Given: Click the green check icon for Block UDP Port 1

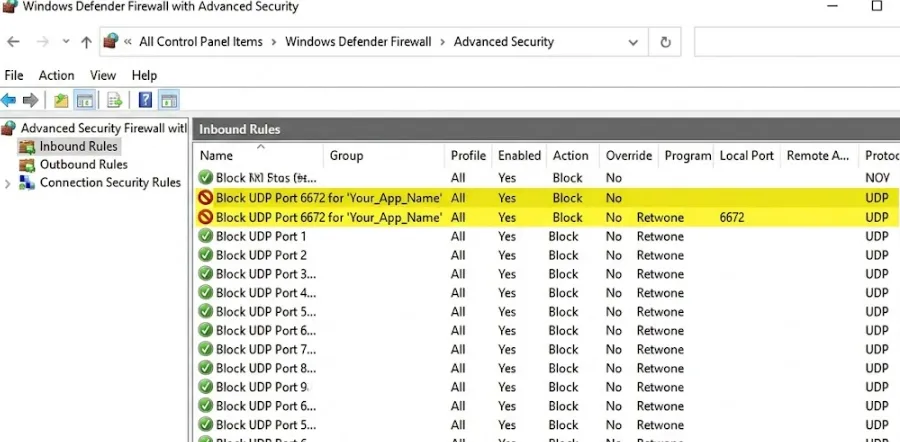Looking at the screenshot, I should click(205, 236).
